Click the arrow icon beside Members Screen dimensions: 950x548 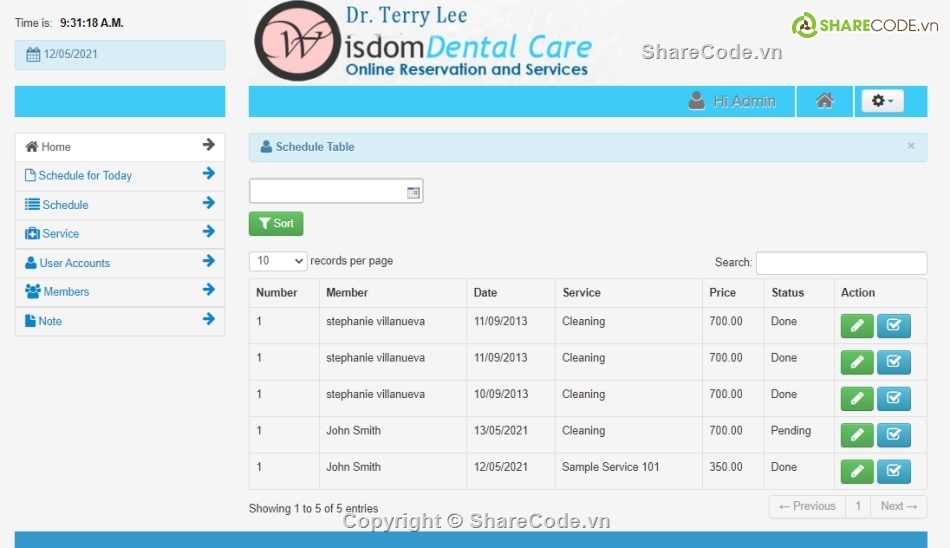coord(208,290)
